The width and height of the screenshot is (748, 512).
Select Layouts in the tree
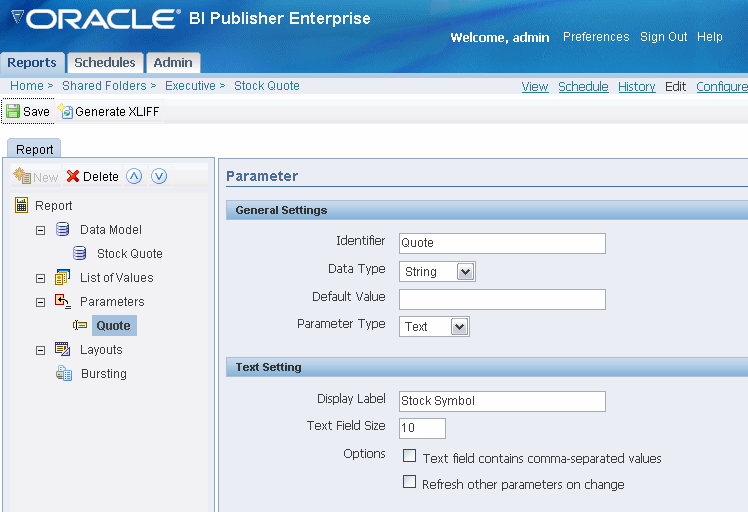[x=101, y=349]
